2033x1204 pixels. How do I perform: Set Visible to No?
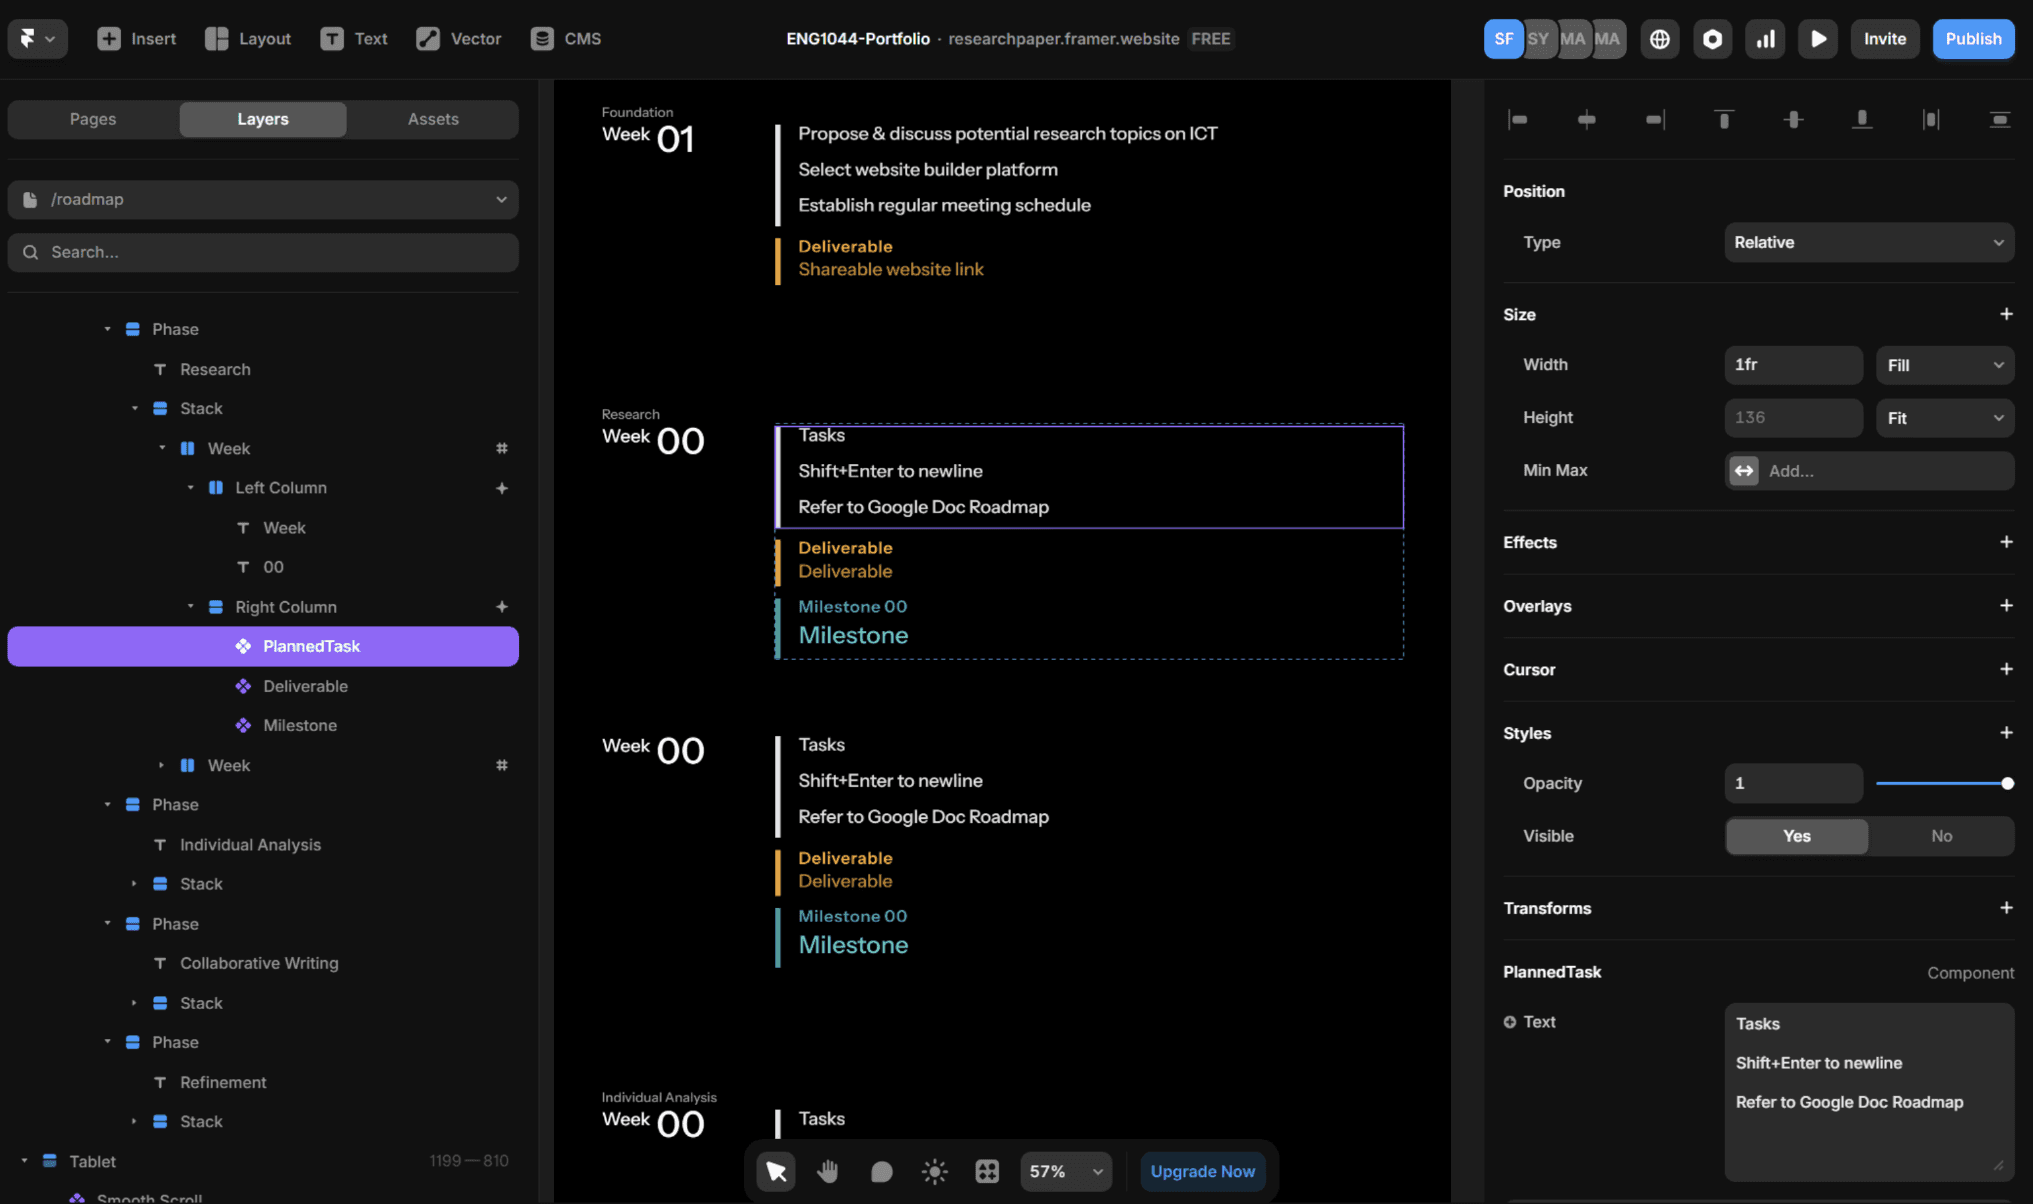[1940, 836]
